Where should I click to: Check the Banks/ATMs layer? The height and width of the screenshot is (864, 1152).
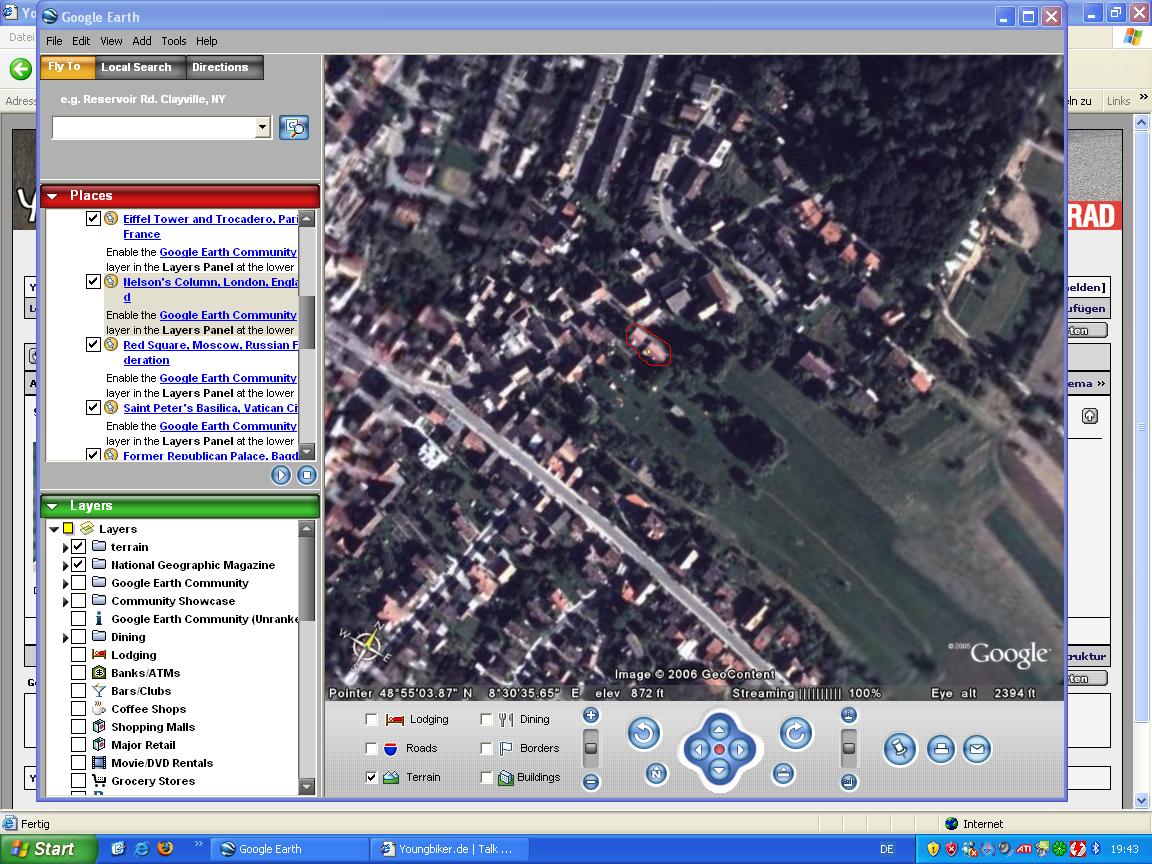tap(79, 672)
